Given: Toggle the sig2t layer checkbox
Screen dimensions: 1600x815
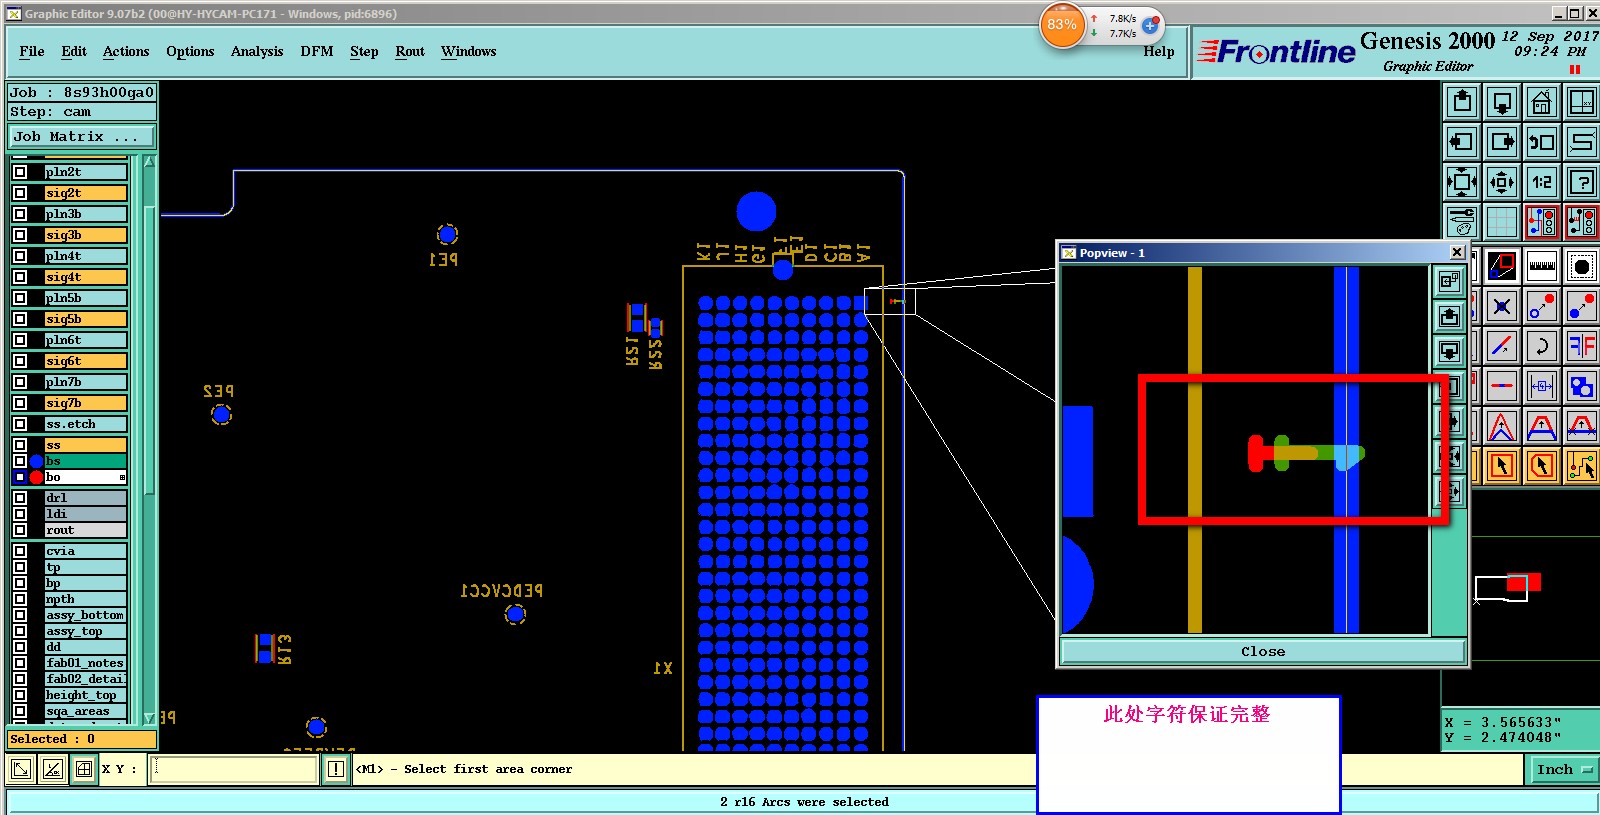Looking at the screenshot, I should [x=20, y=193].
